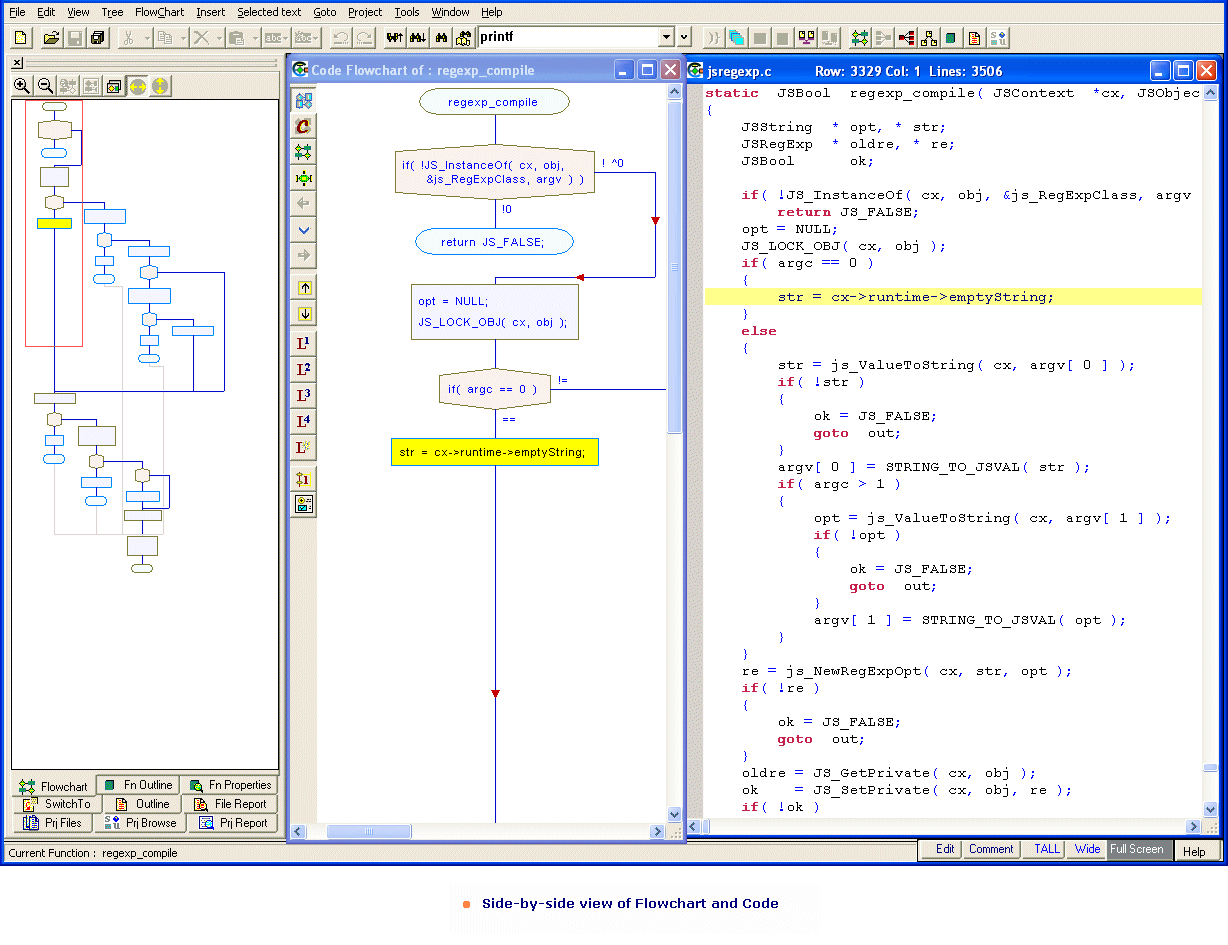
Task: Click the Wide layout button
Action: pos(1087,849)
